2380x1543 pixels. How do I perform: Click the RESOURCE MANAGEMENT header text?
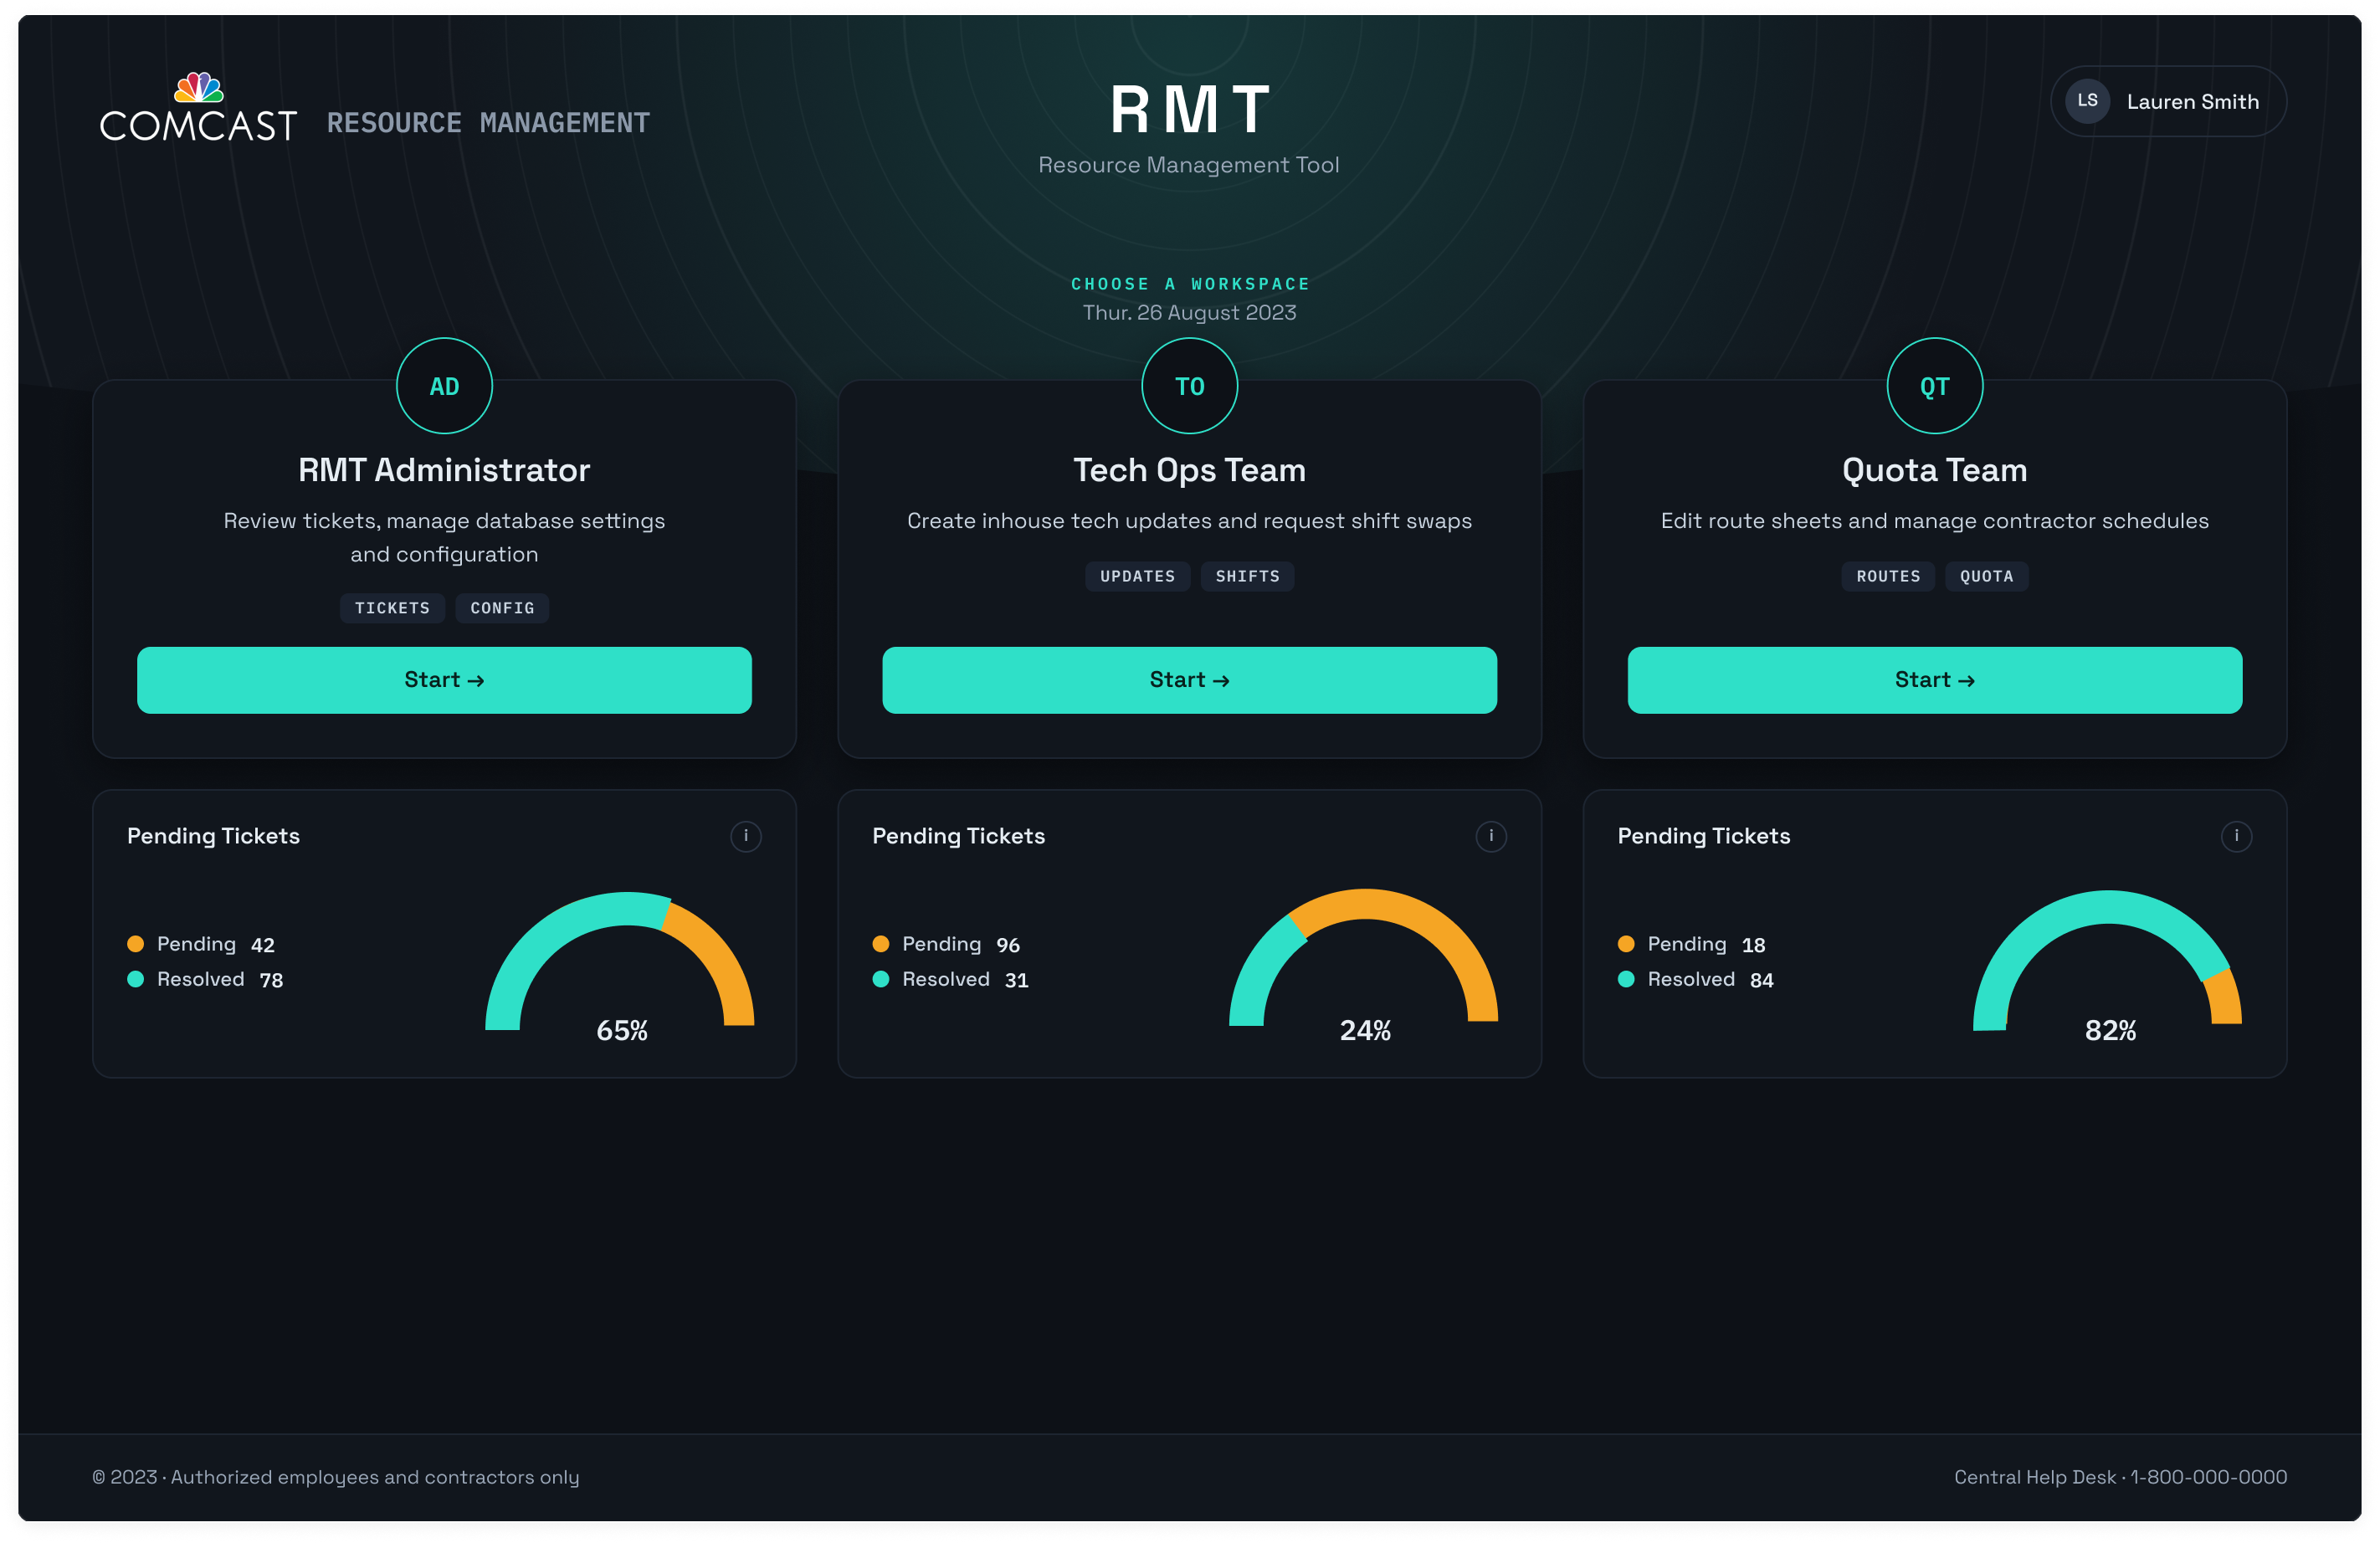(488, 123)
